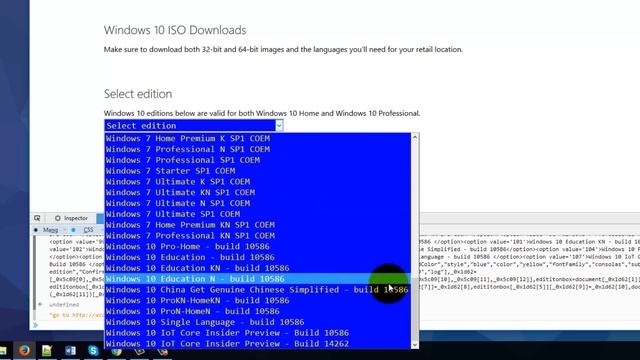Select Windows 7 Professional SP1 COEM

point(258,160)
